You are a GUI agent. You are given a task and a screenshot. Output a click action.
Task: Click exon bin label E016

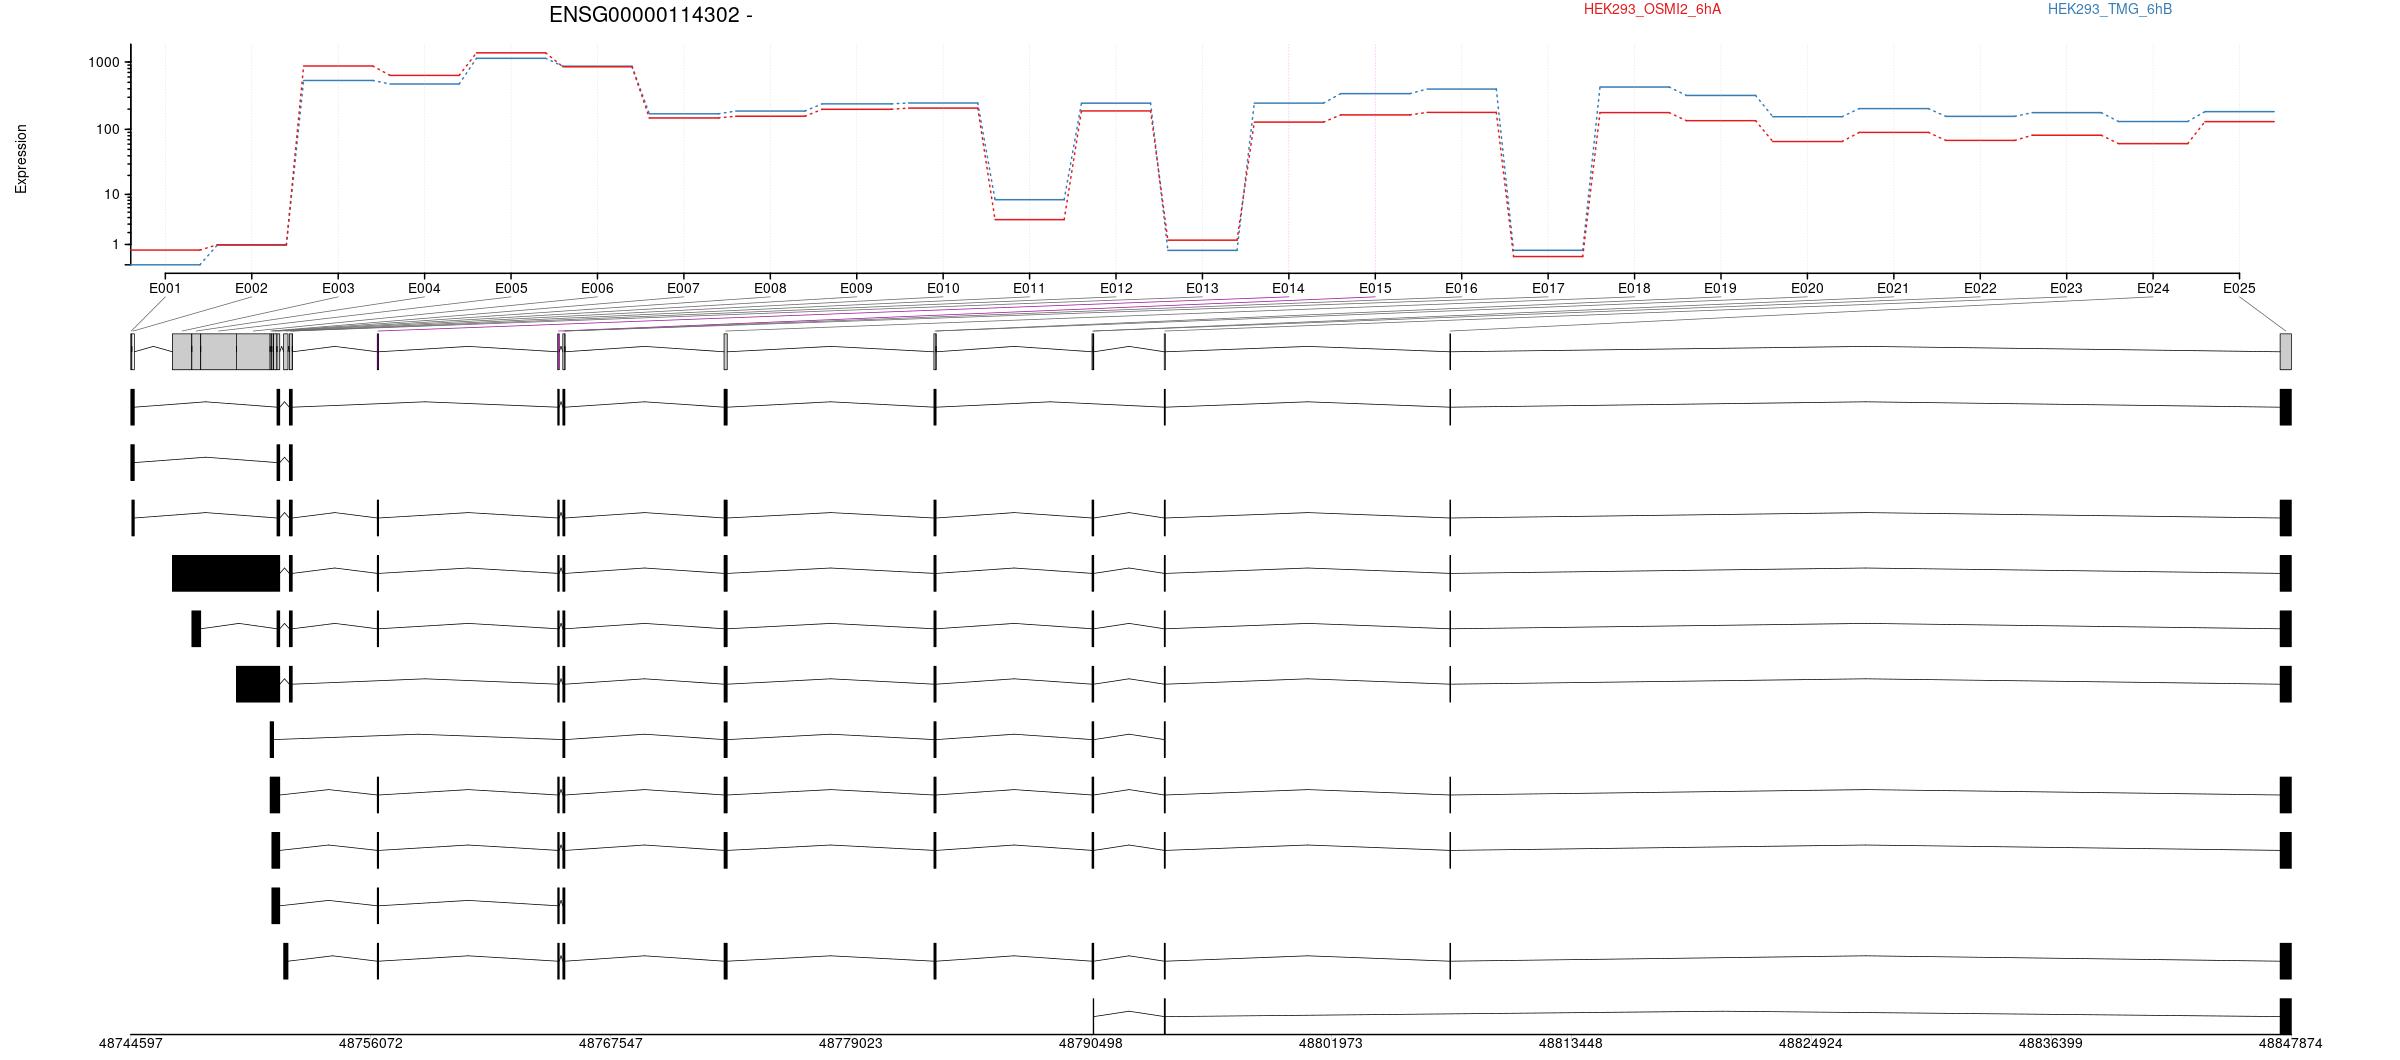1461,289
